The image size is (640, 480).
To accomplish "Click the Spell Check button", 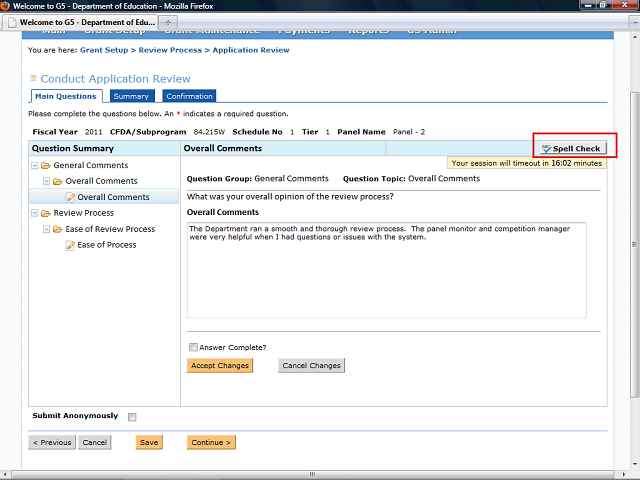I will tap(573, 148).
